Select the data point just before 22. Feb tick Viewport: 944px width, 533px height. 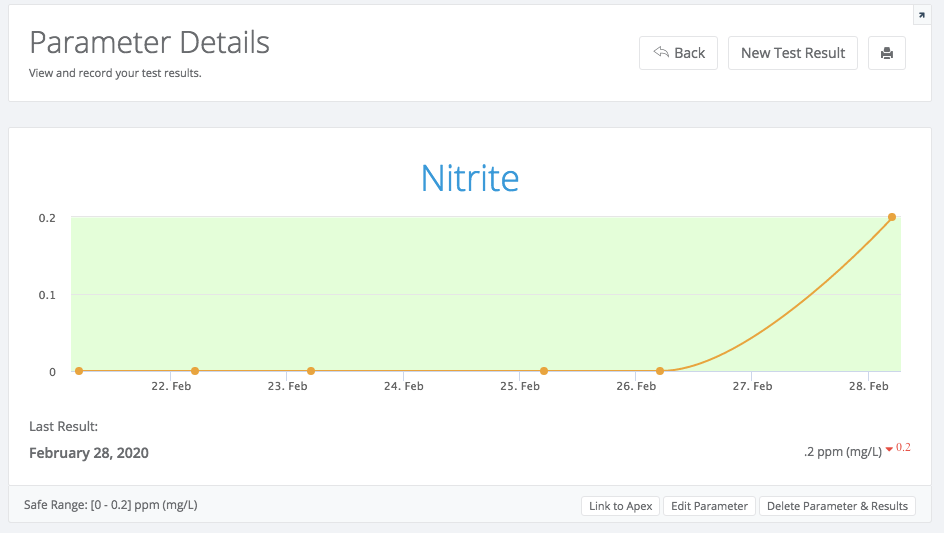tap(79, 371)
